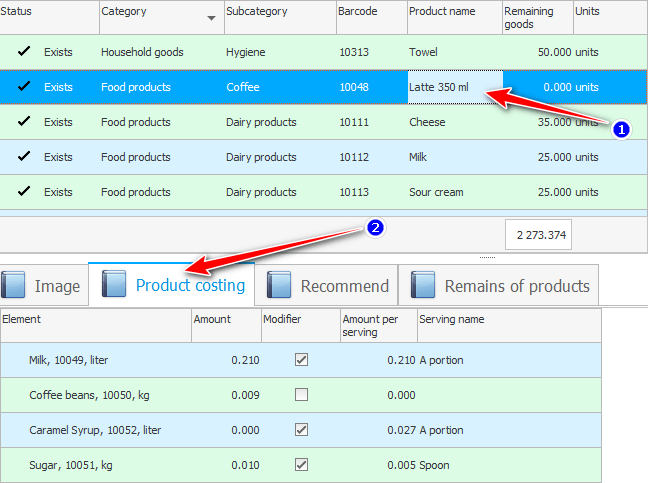The width and height of the screenshot is (648, 483).
Task: Click the status checkmark in the Sour cream row
Action: (x=24, y=191)
